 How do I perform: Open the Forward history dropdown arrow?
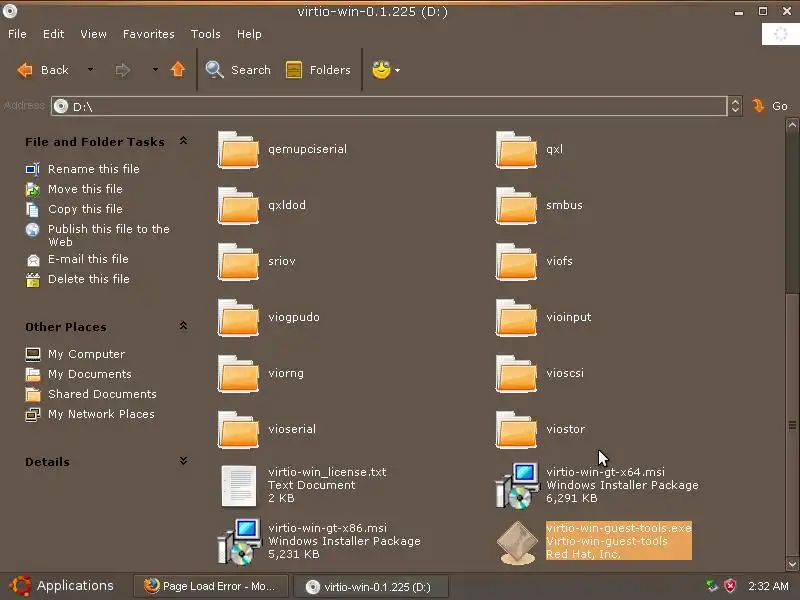pos(155,69)
